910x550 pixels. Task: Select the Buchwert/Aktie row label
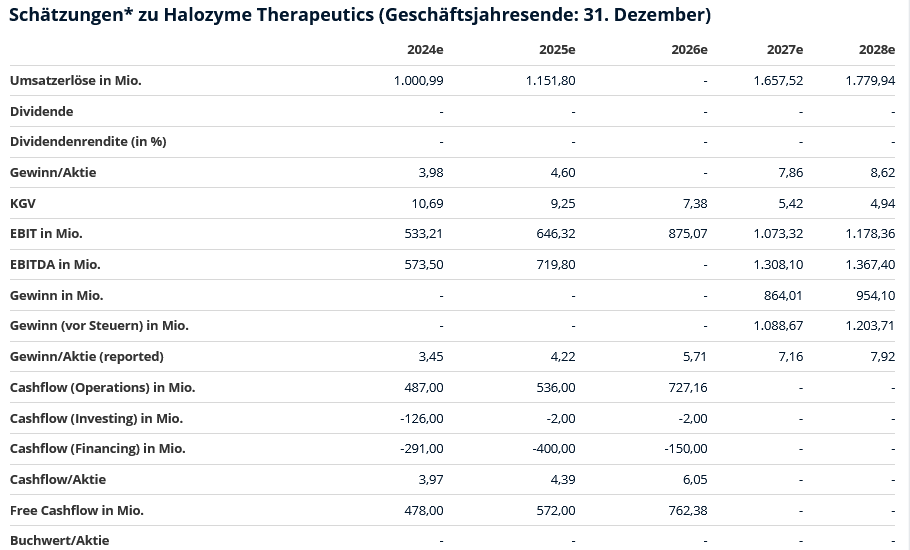pos(59,540)
